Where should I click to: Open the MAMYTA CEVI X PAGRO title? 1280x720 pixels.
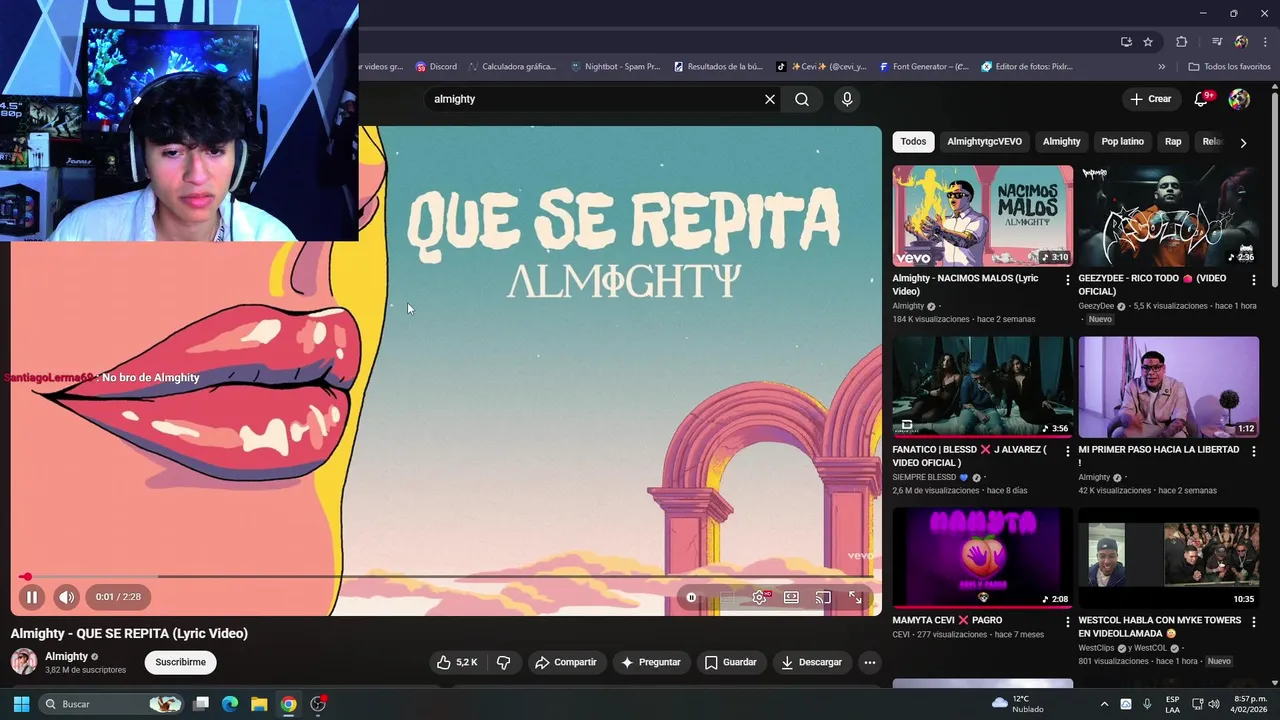point(947,620)
